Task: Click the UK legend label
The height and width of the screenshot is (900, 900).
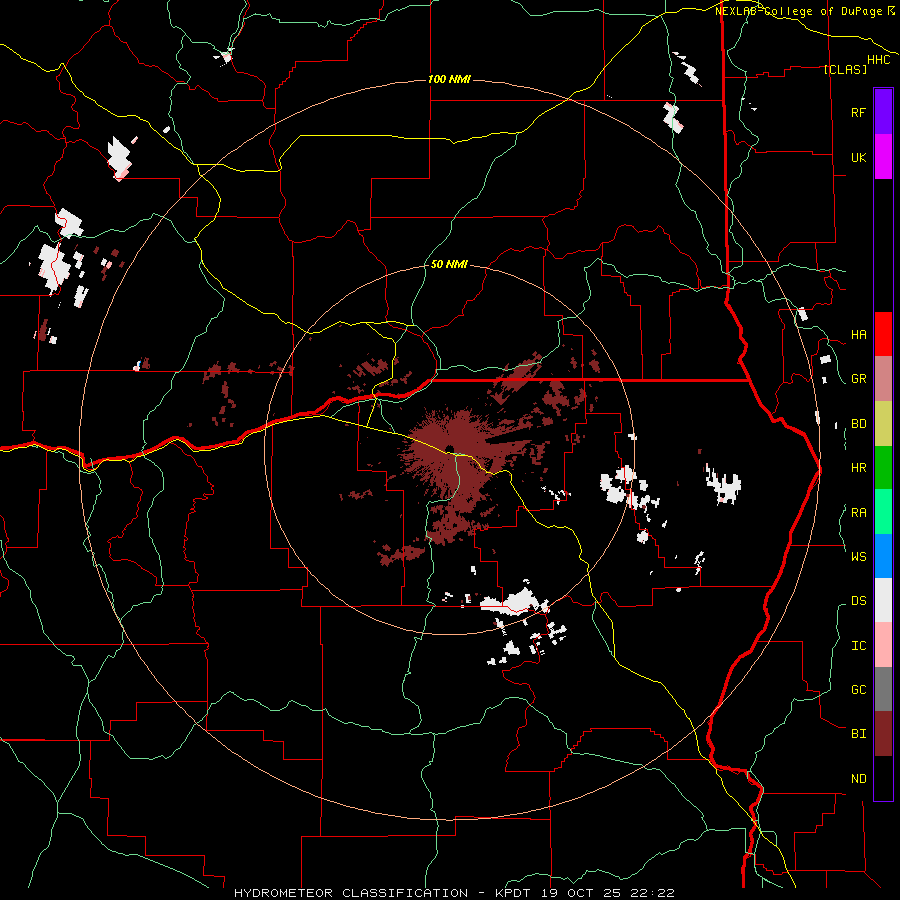Action: click(858, 157)
